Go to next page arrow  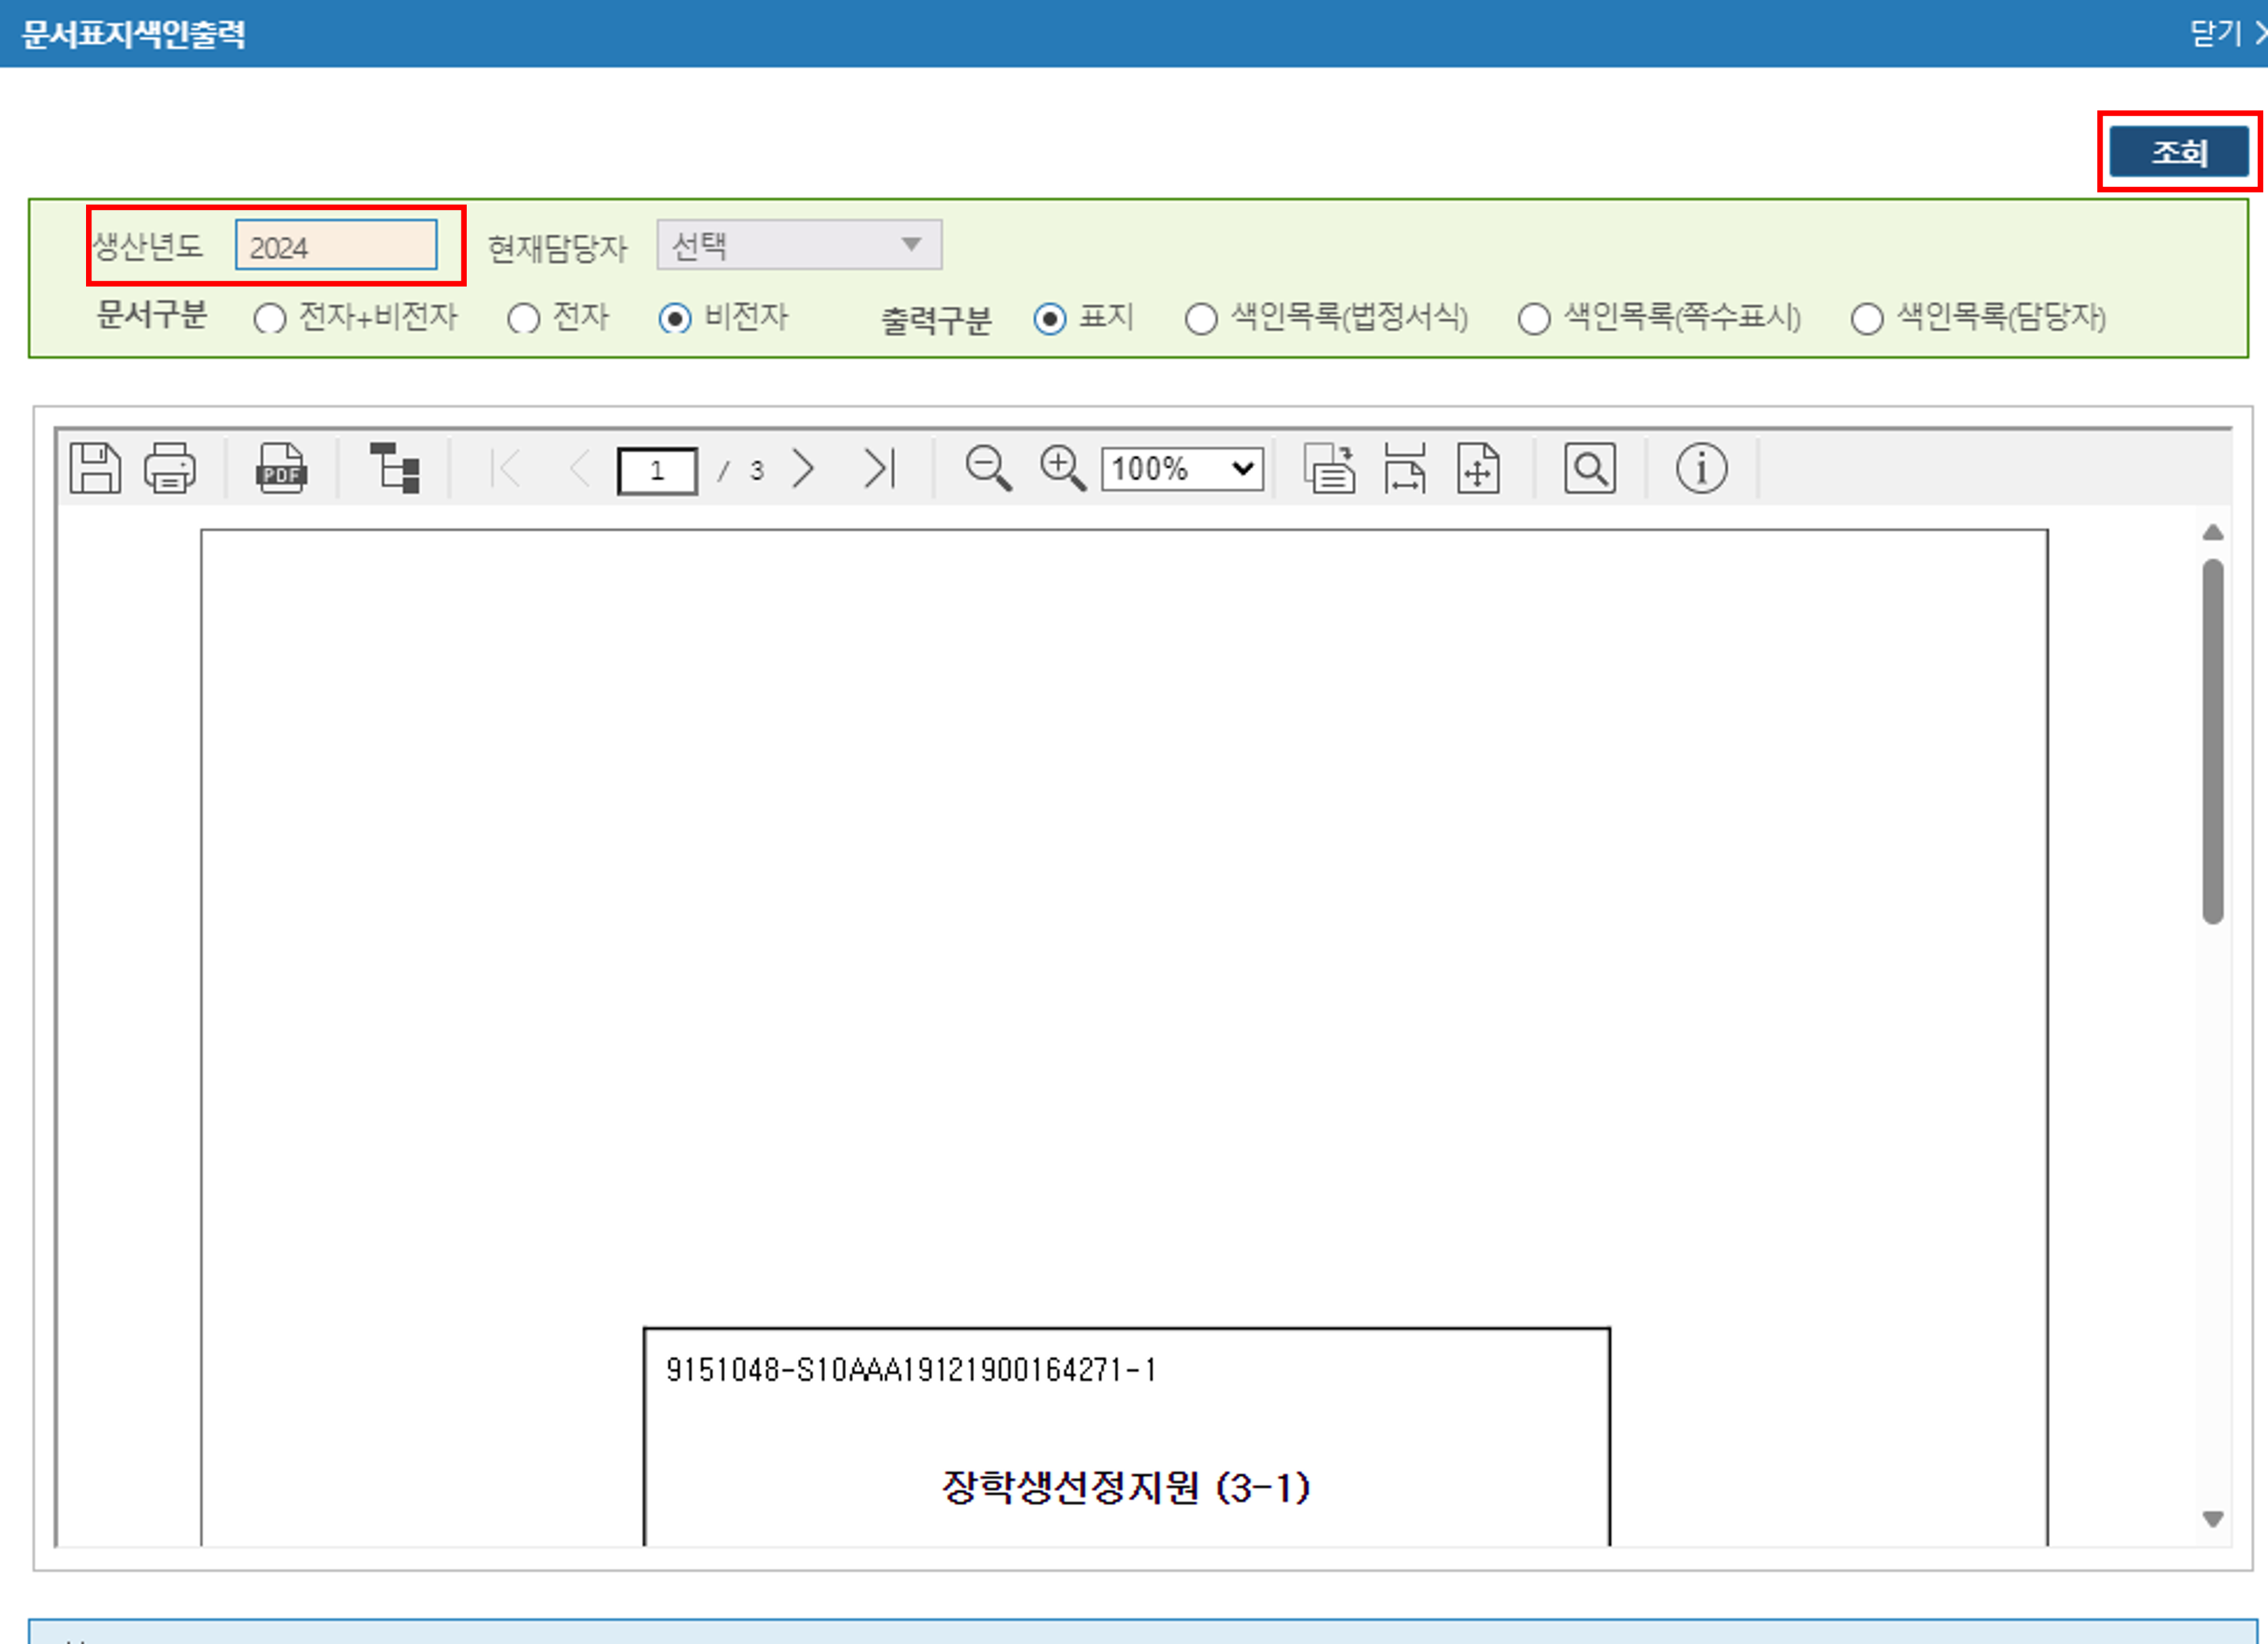click(x=803, y=468)
